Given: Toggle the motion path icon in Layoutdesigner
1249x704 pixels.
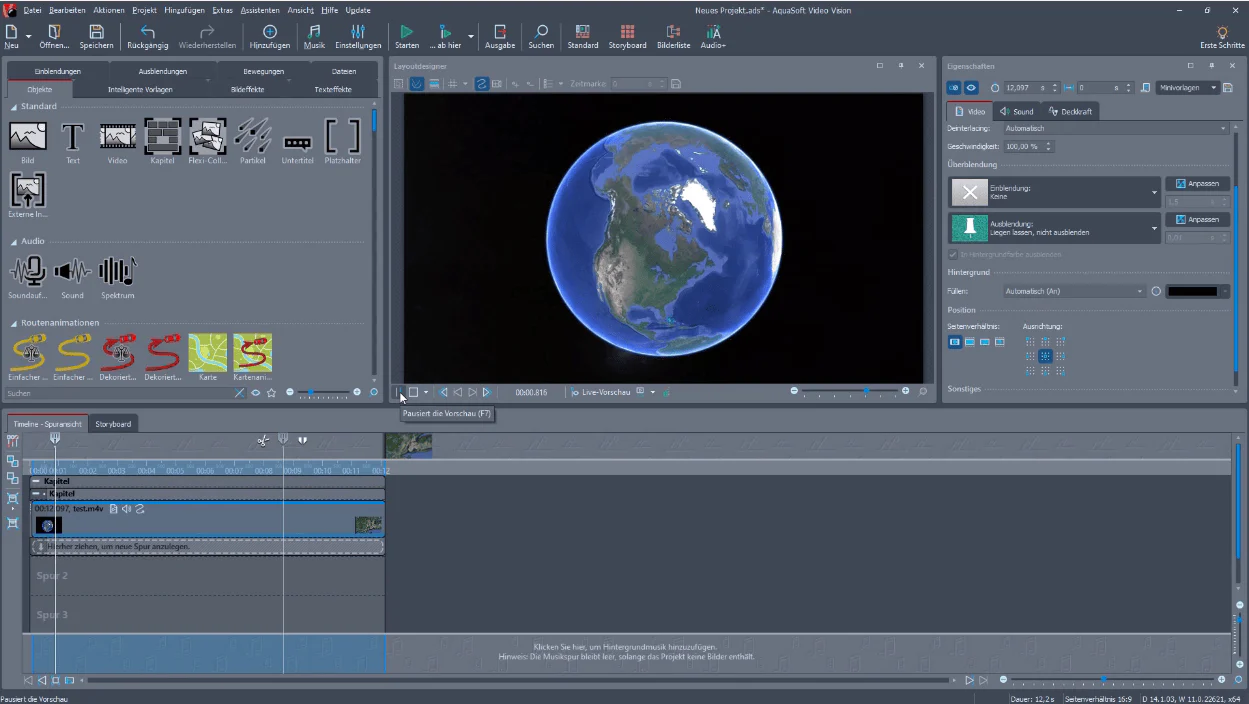Looking at the screenshot, I should 481,84.
